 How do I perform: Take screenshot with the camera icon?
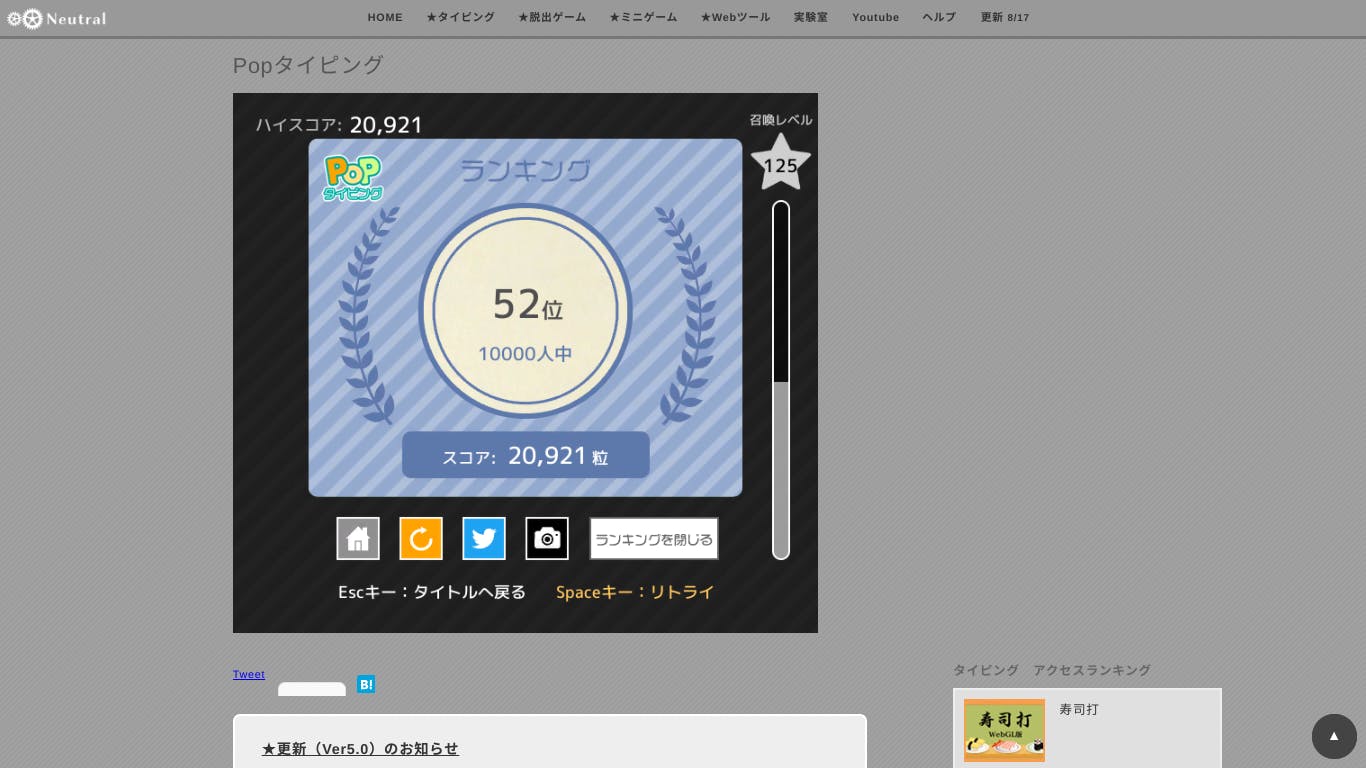coord(547,539)
